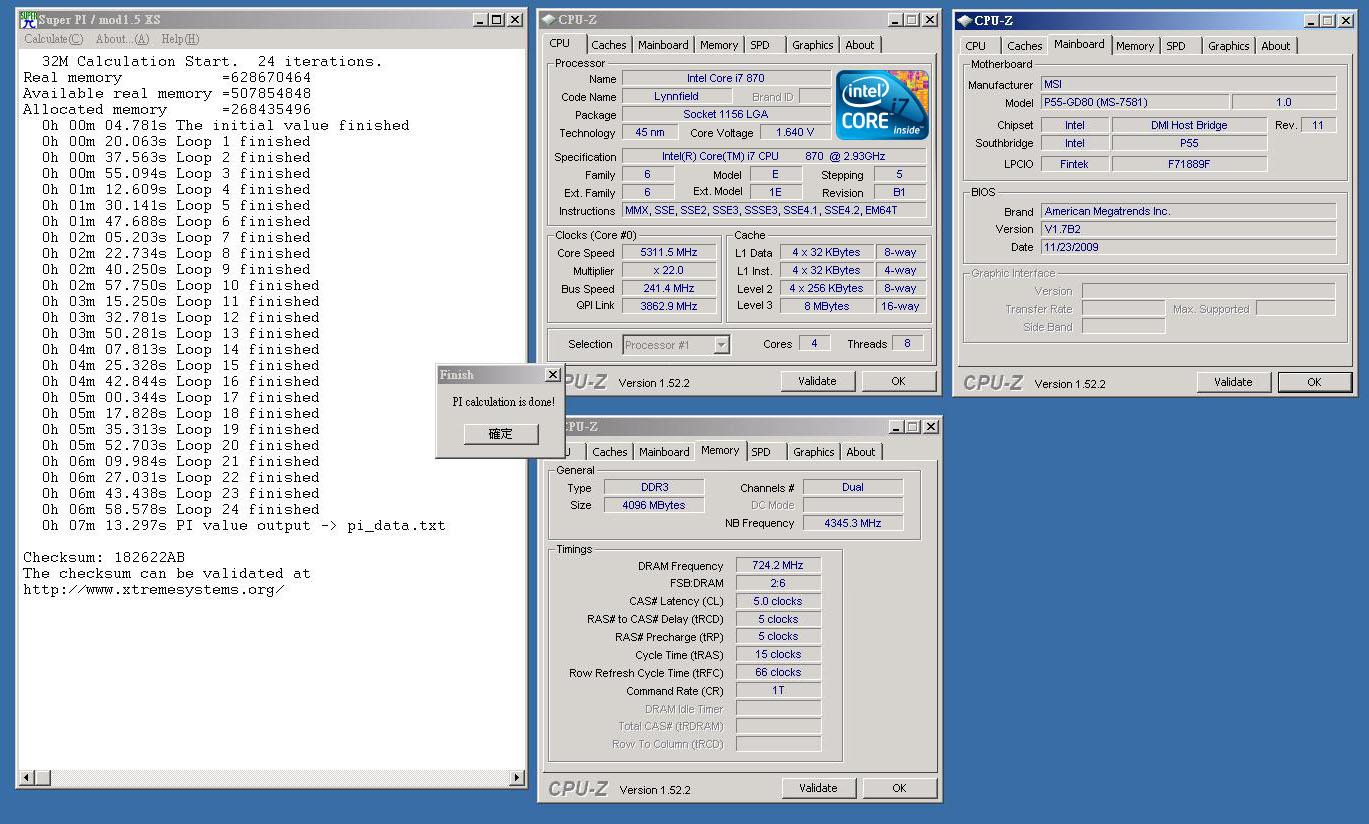
Task: Open Mainboard tab in Memory window
Action: click(664, 452)
